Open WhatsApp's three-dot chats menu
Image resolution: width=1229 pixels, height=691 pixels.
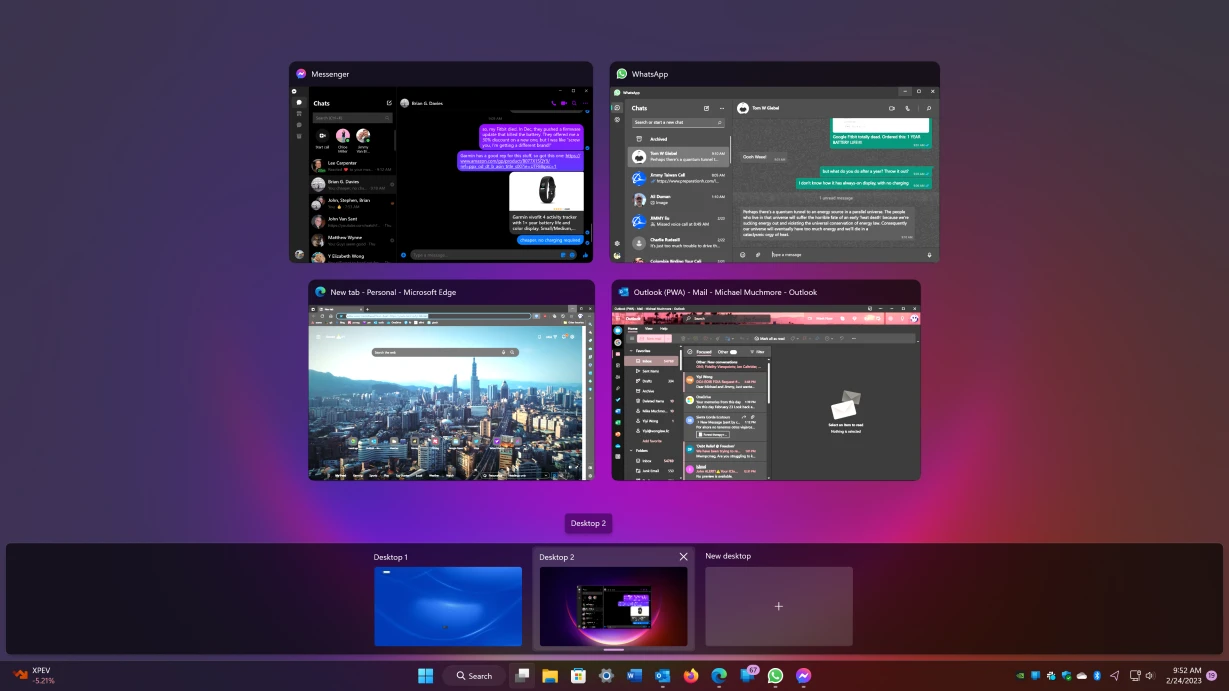(x=722, y=108)
